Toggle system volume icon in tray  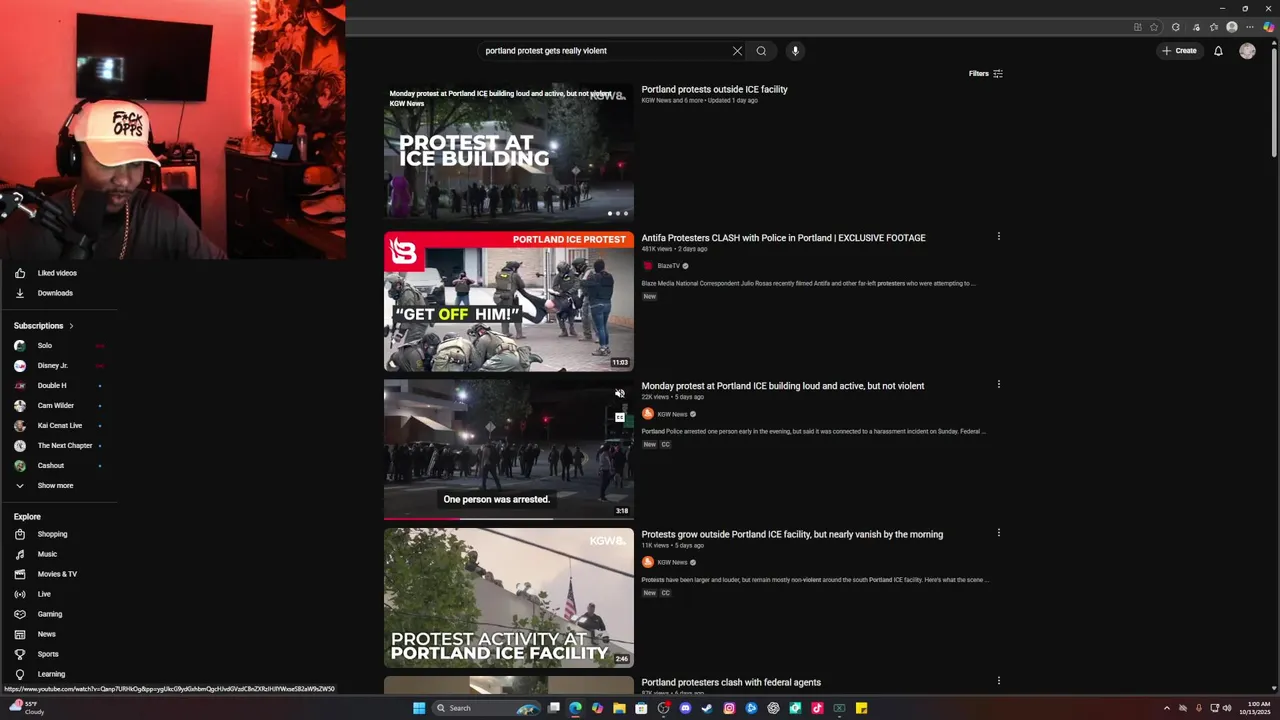1227,708
